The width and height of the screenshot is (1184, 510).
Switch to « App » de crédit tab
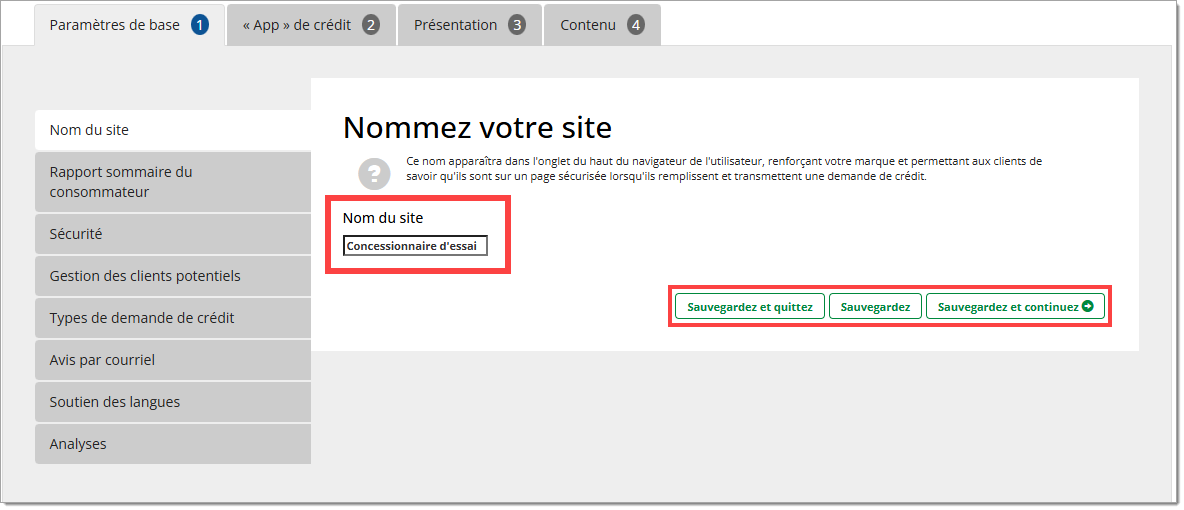(x=297, y=25)
